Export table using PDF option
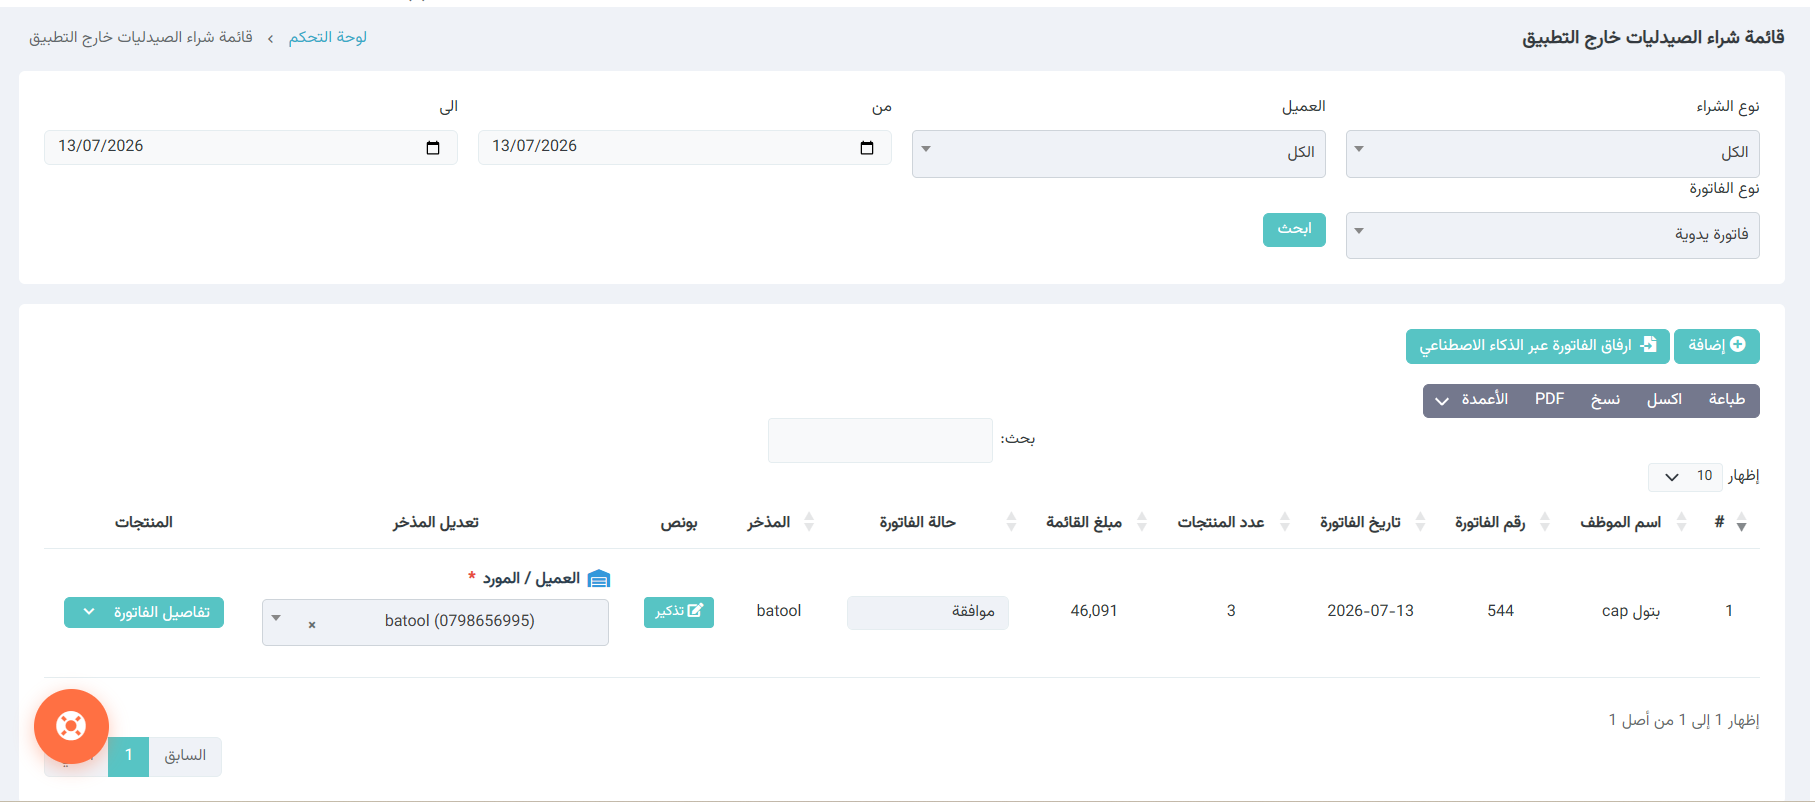 (x=1549, y=400)
